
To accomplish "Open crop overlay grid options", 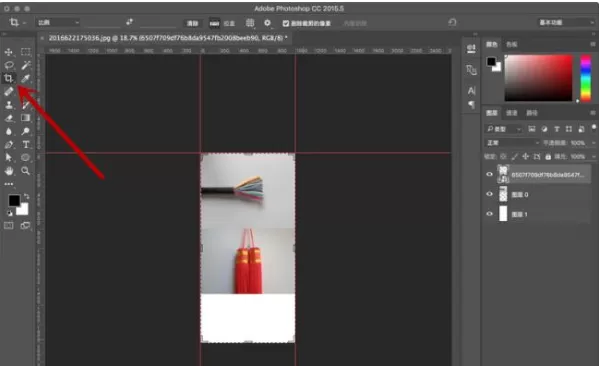I will point(250,23).
